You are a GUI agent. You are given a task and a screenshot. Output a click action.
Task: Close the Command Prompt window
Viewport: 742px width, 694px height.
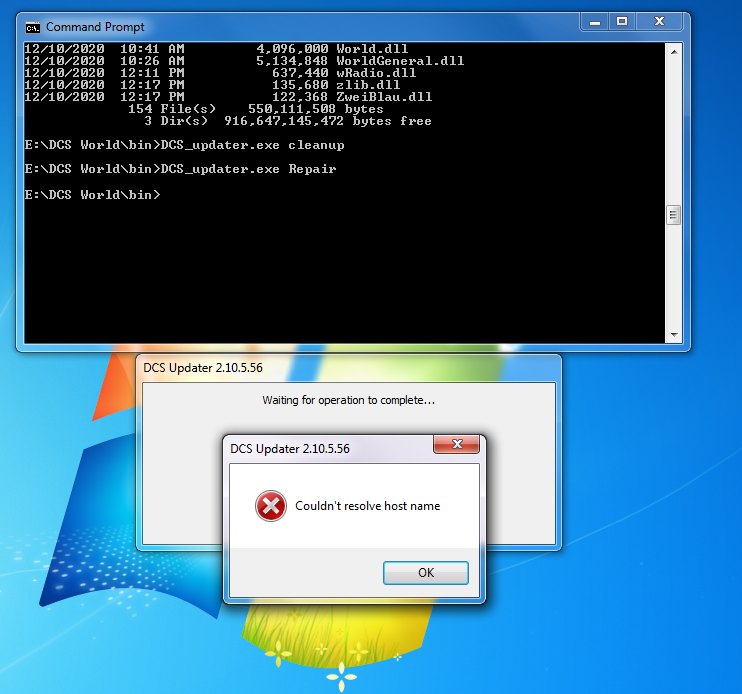click(659, 22)
